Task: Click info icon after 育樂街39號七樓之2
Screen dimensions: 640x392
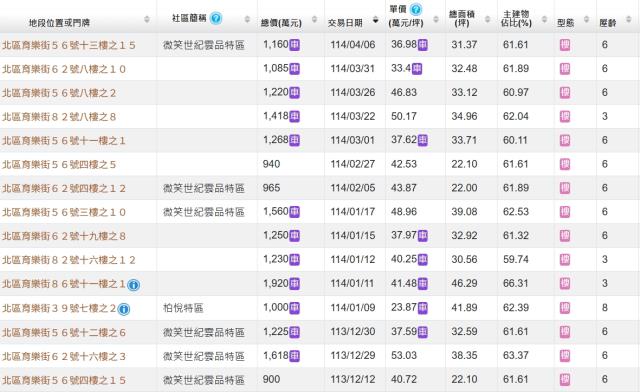Action: click(124, 309)
